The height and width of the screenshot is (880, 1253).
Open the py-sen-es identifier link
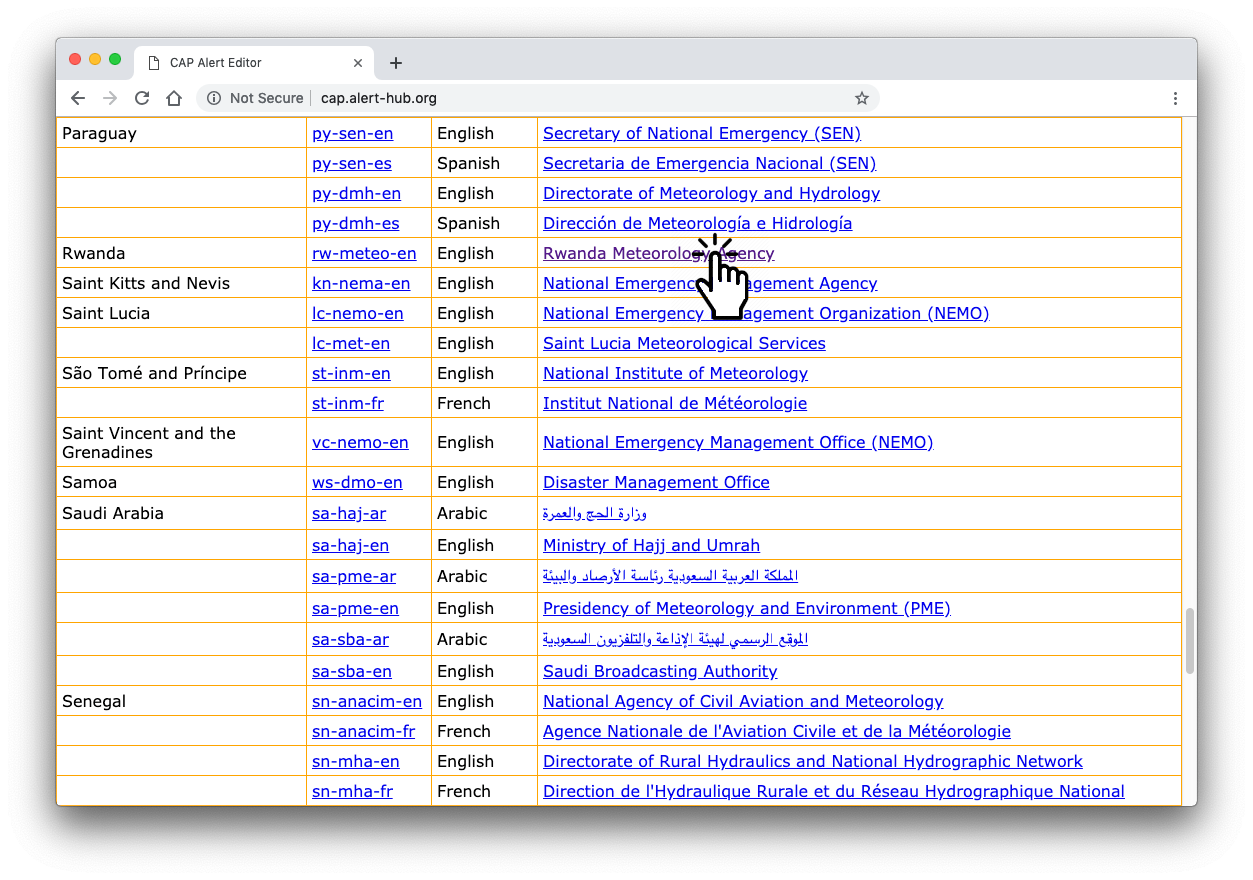pyautogui.click(x=352, y=163)
